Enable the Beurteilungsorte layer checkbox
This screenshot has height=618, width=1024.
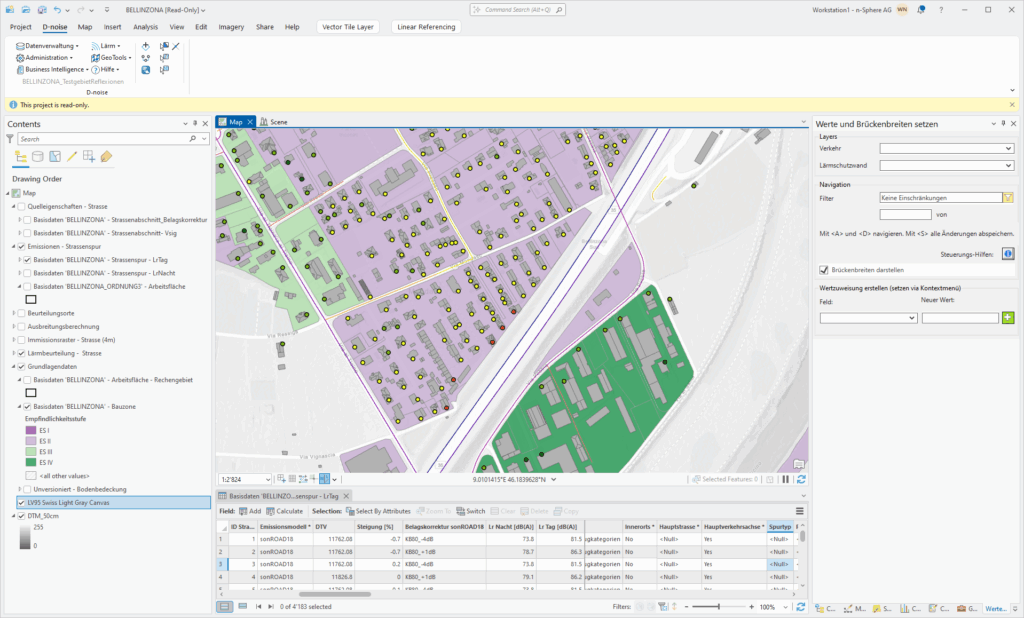pos(21,313)
